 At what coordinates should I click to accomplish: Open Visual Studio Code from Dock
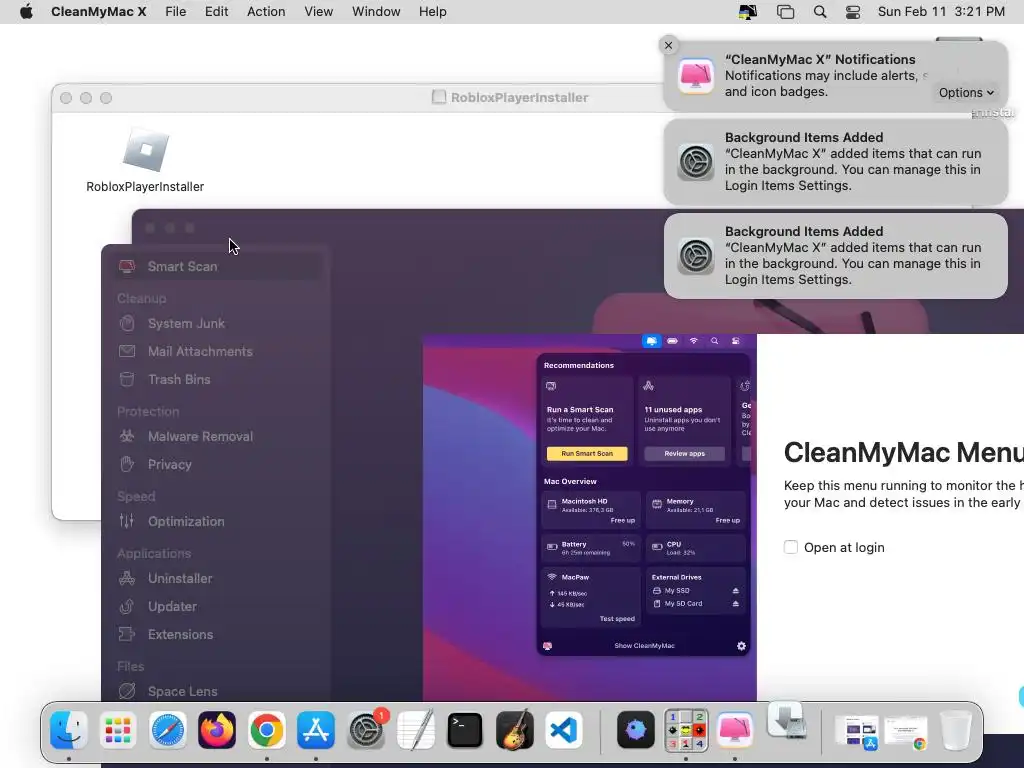(564, 729)
